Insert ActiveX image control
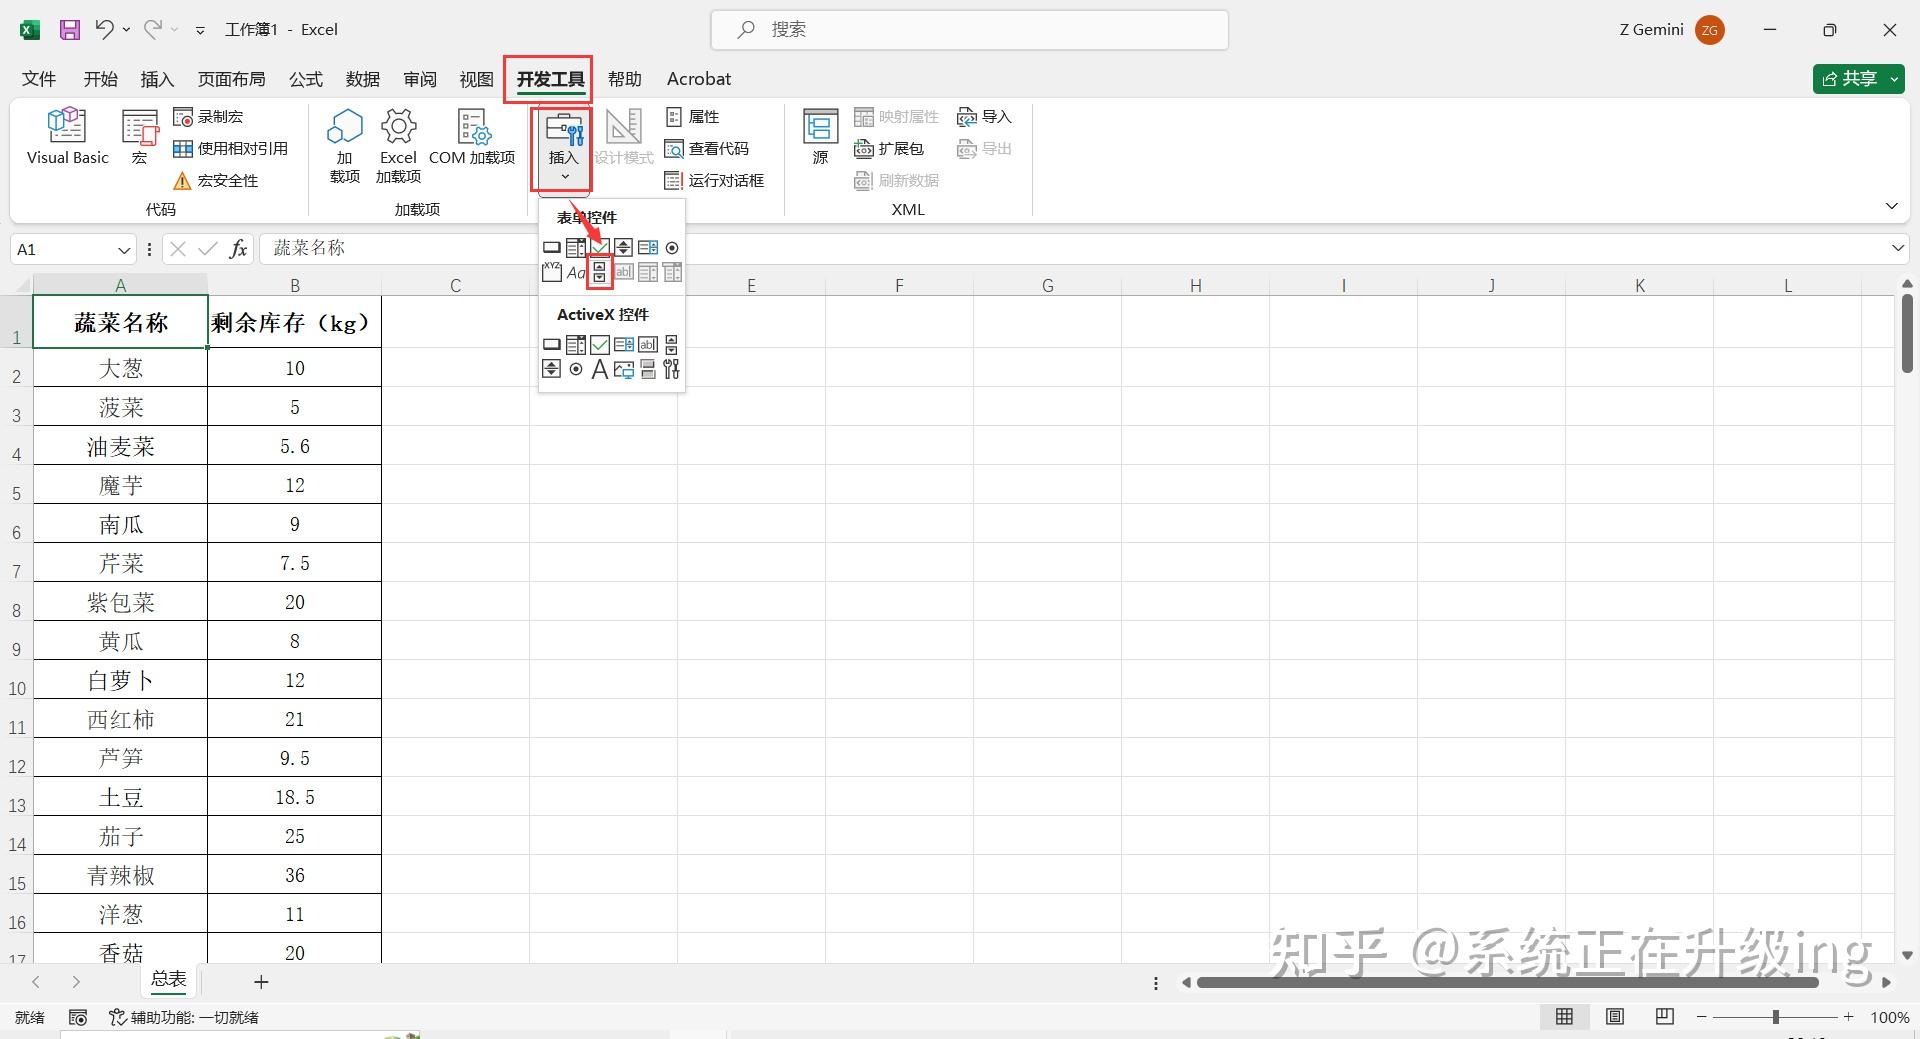 pos(623,369)
